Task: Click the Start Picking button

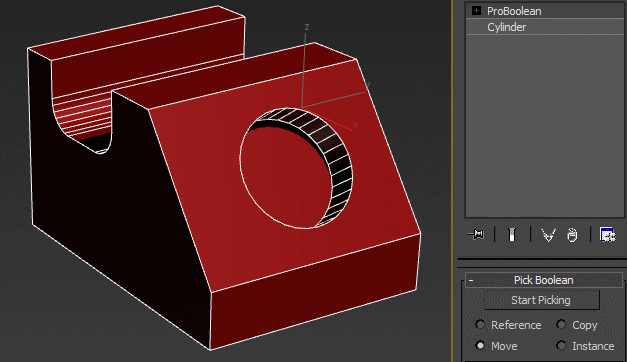Action: tap(541, 300)
